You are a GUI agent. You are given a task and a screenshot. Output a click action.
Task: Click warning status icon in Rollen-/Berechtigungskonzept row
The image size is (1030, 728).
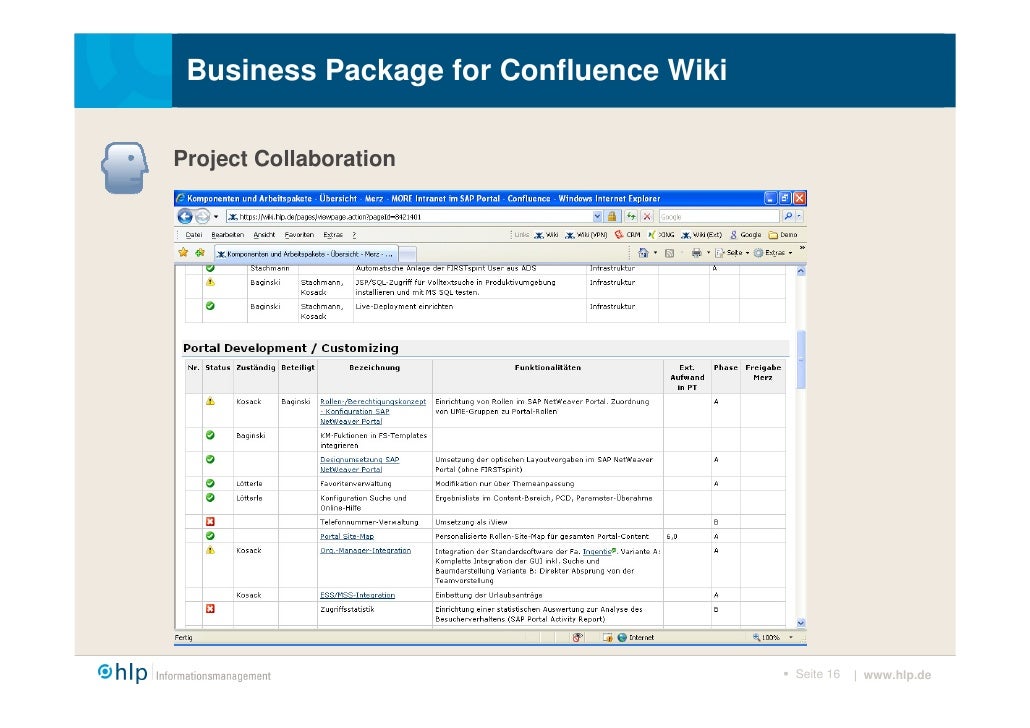pyautogui.click(x=210, y=401)
